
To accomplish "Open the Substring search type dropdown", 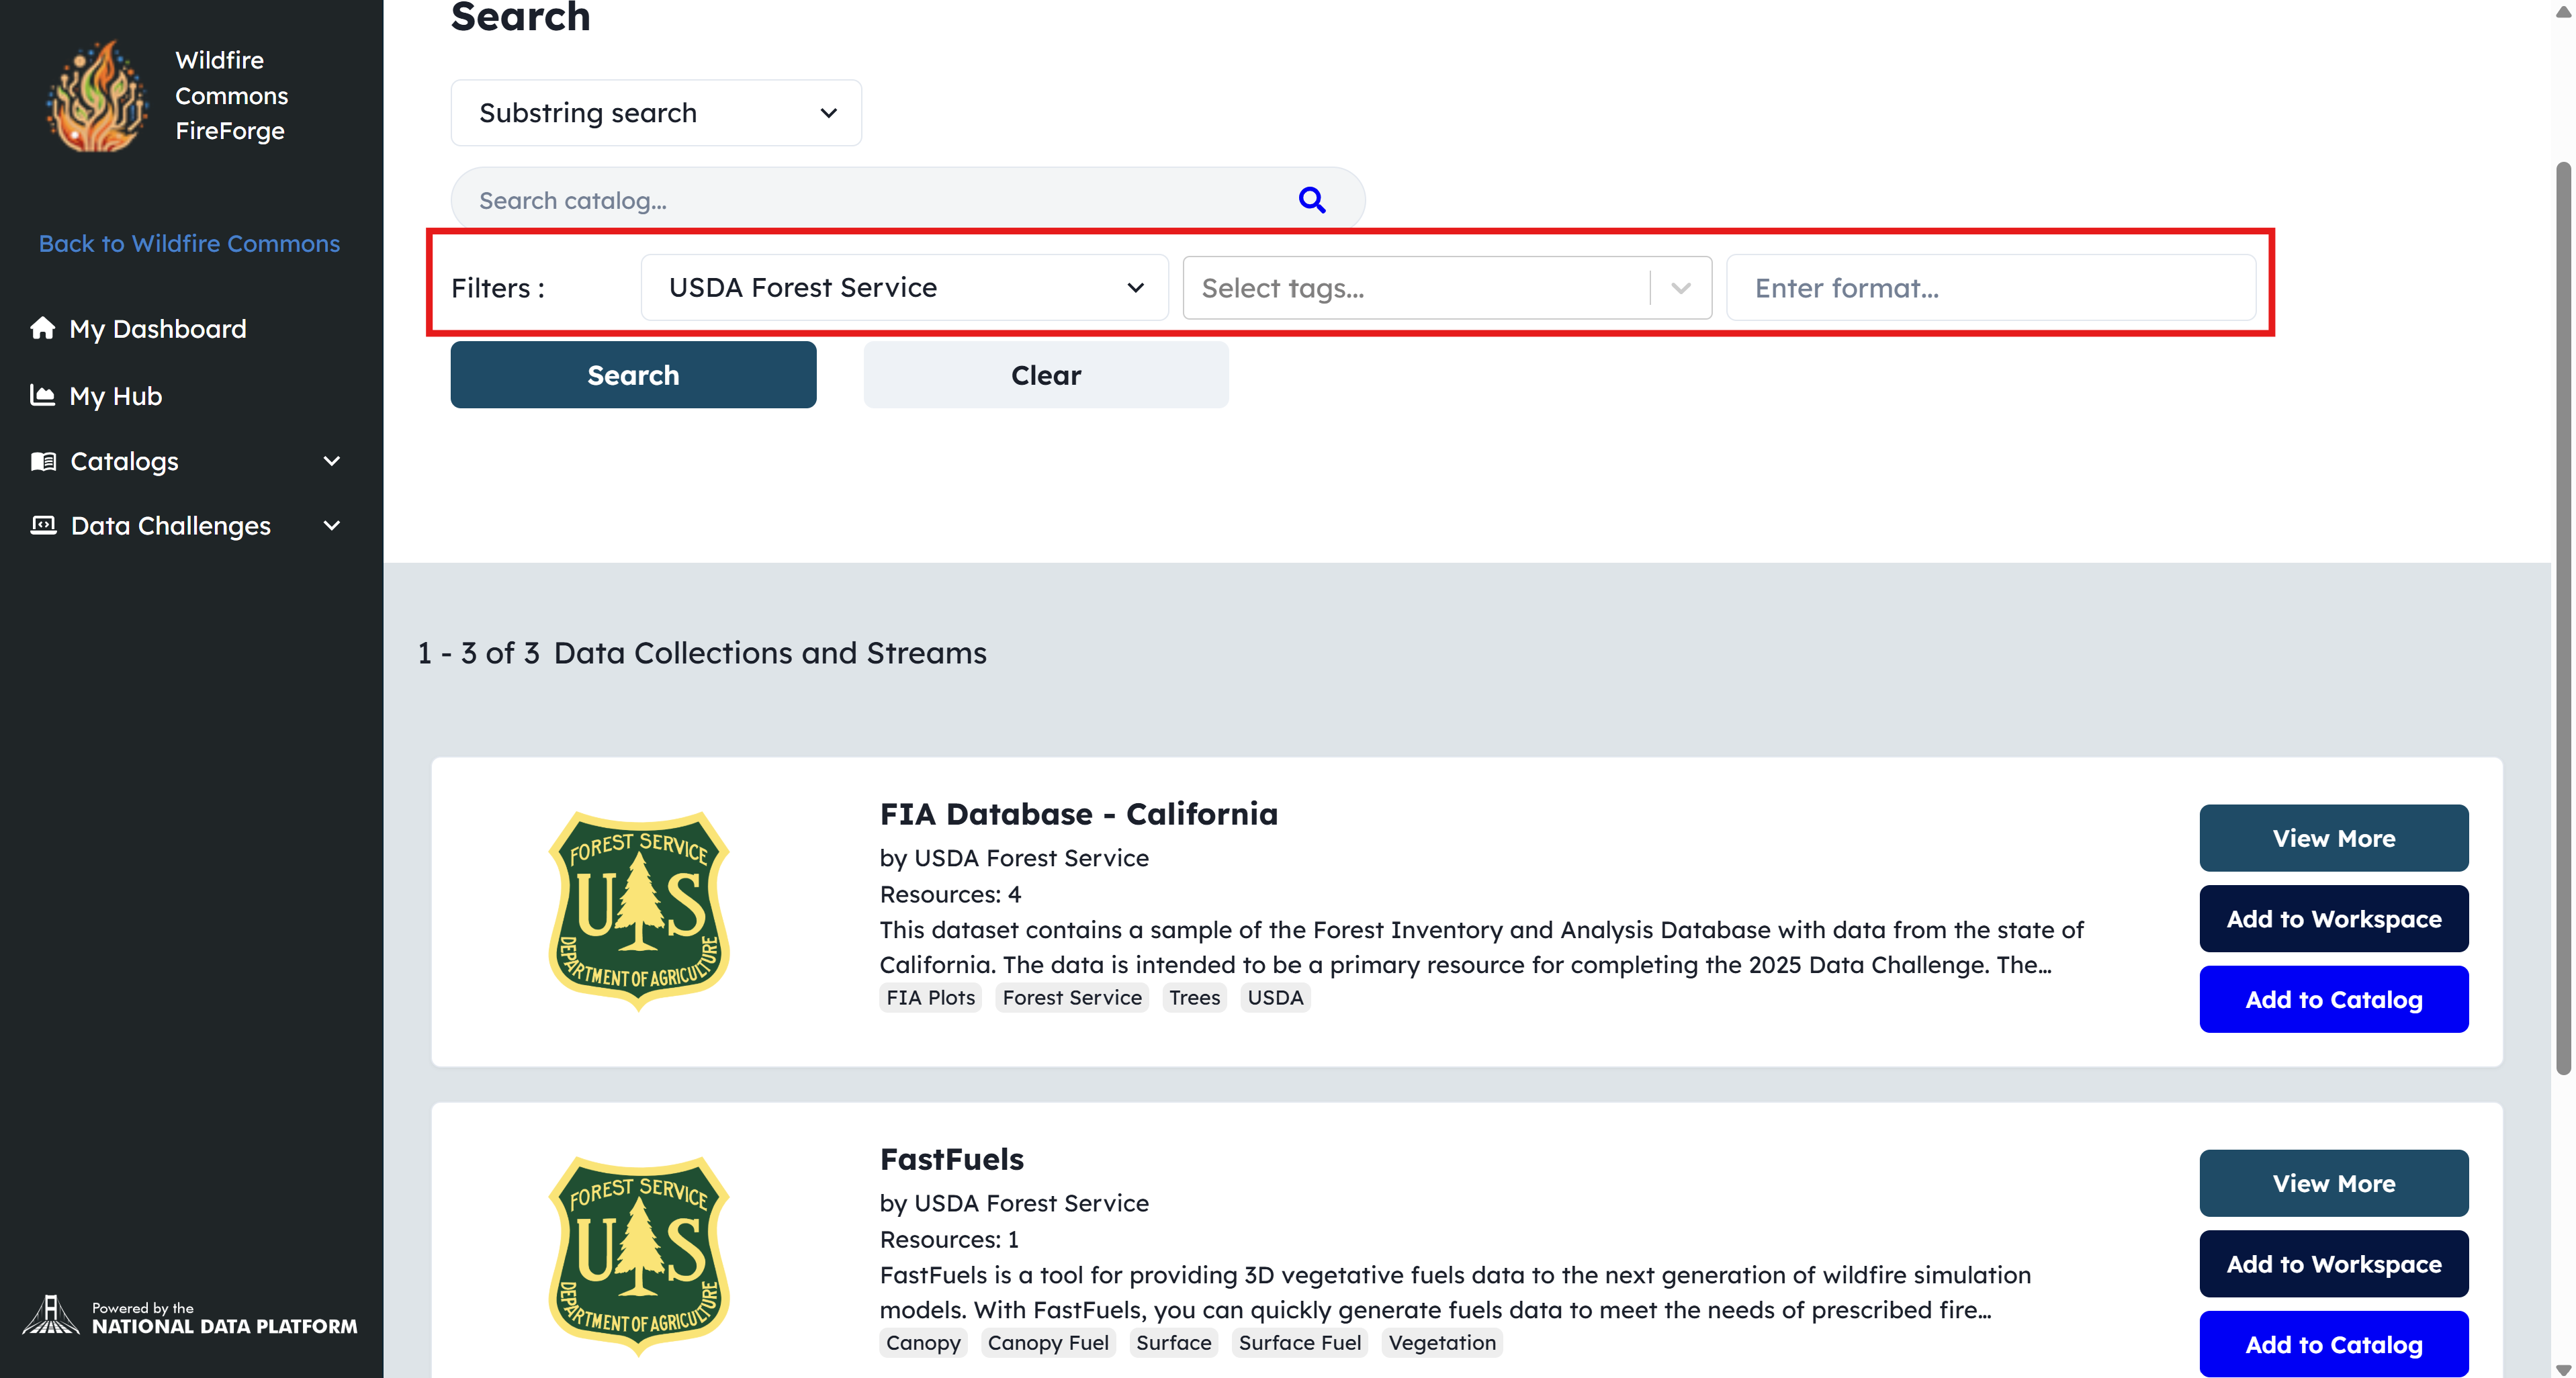I will click(656, 113).
